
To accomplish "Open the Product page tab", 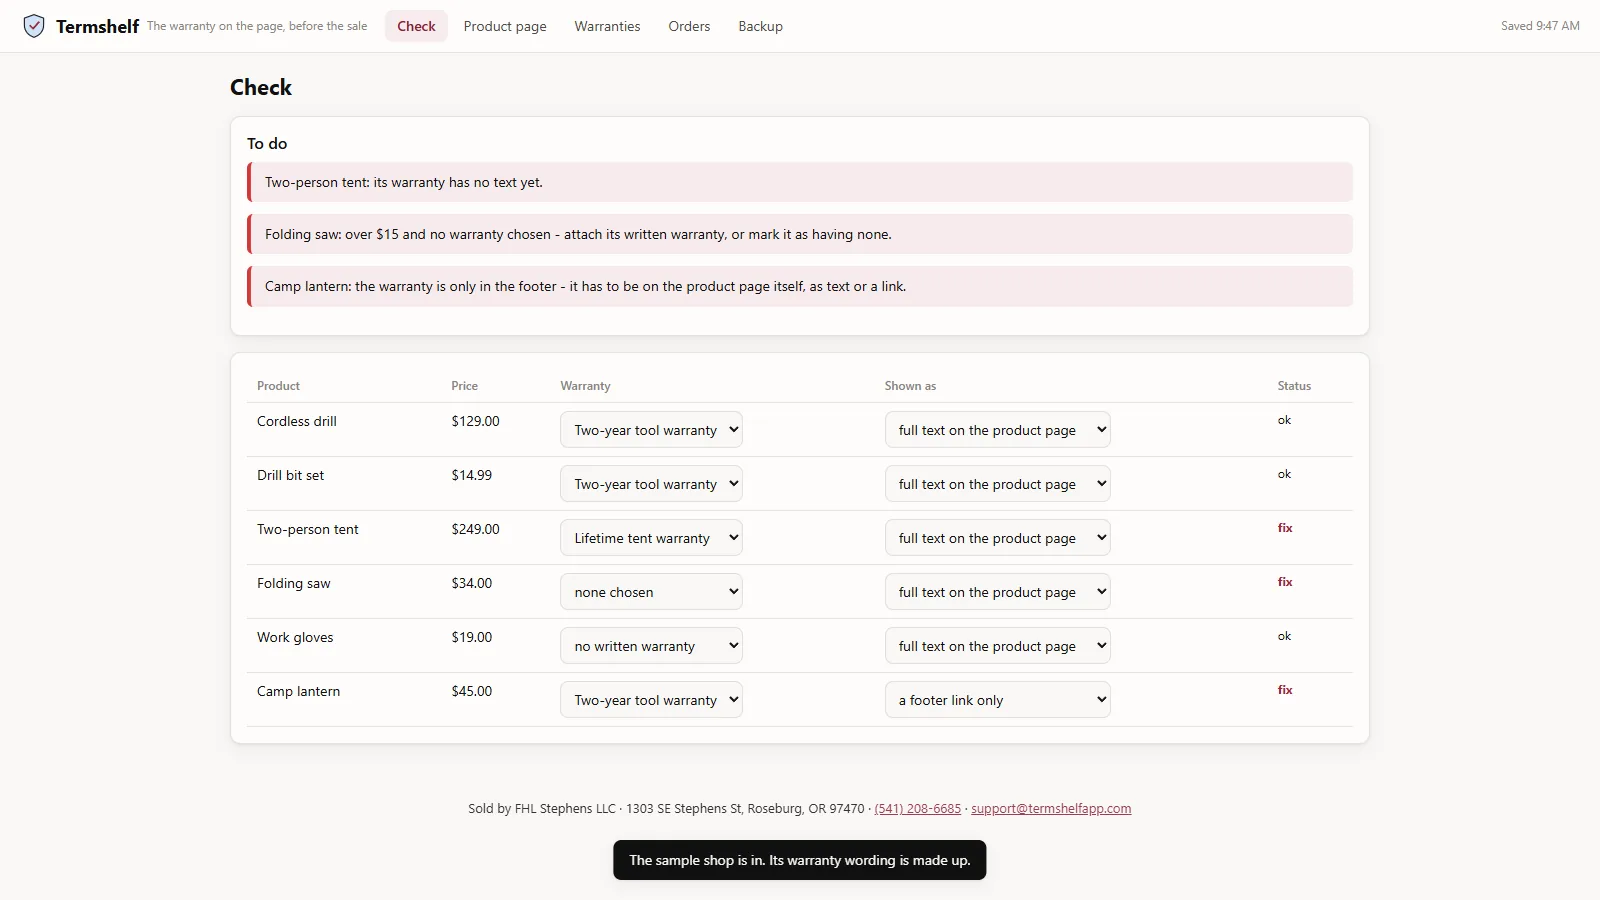I will pos(505,26).
